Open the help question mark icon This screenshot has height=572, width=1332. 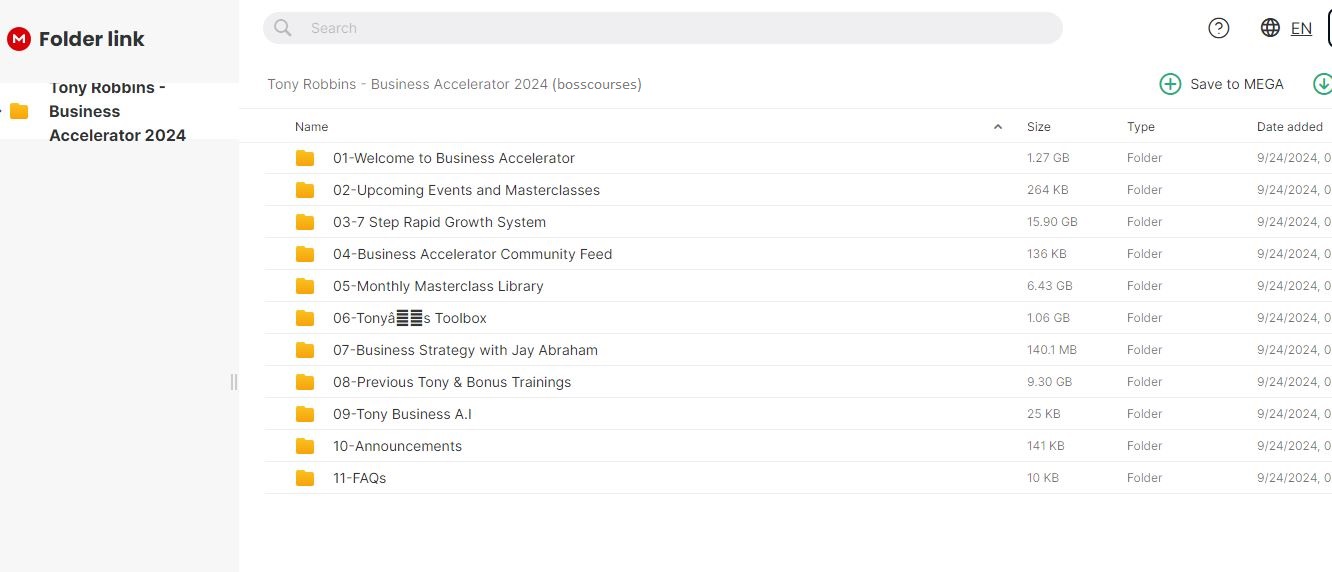pyautogui.click(x=1218, y=28)
